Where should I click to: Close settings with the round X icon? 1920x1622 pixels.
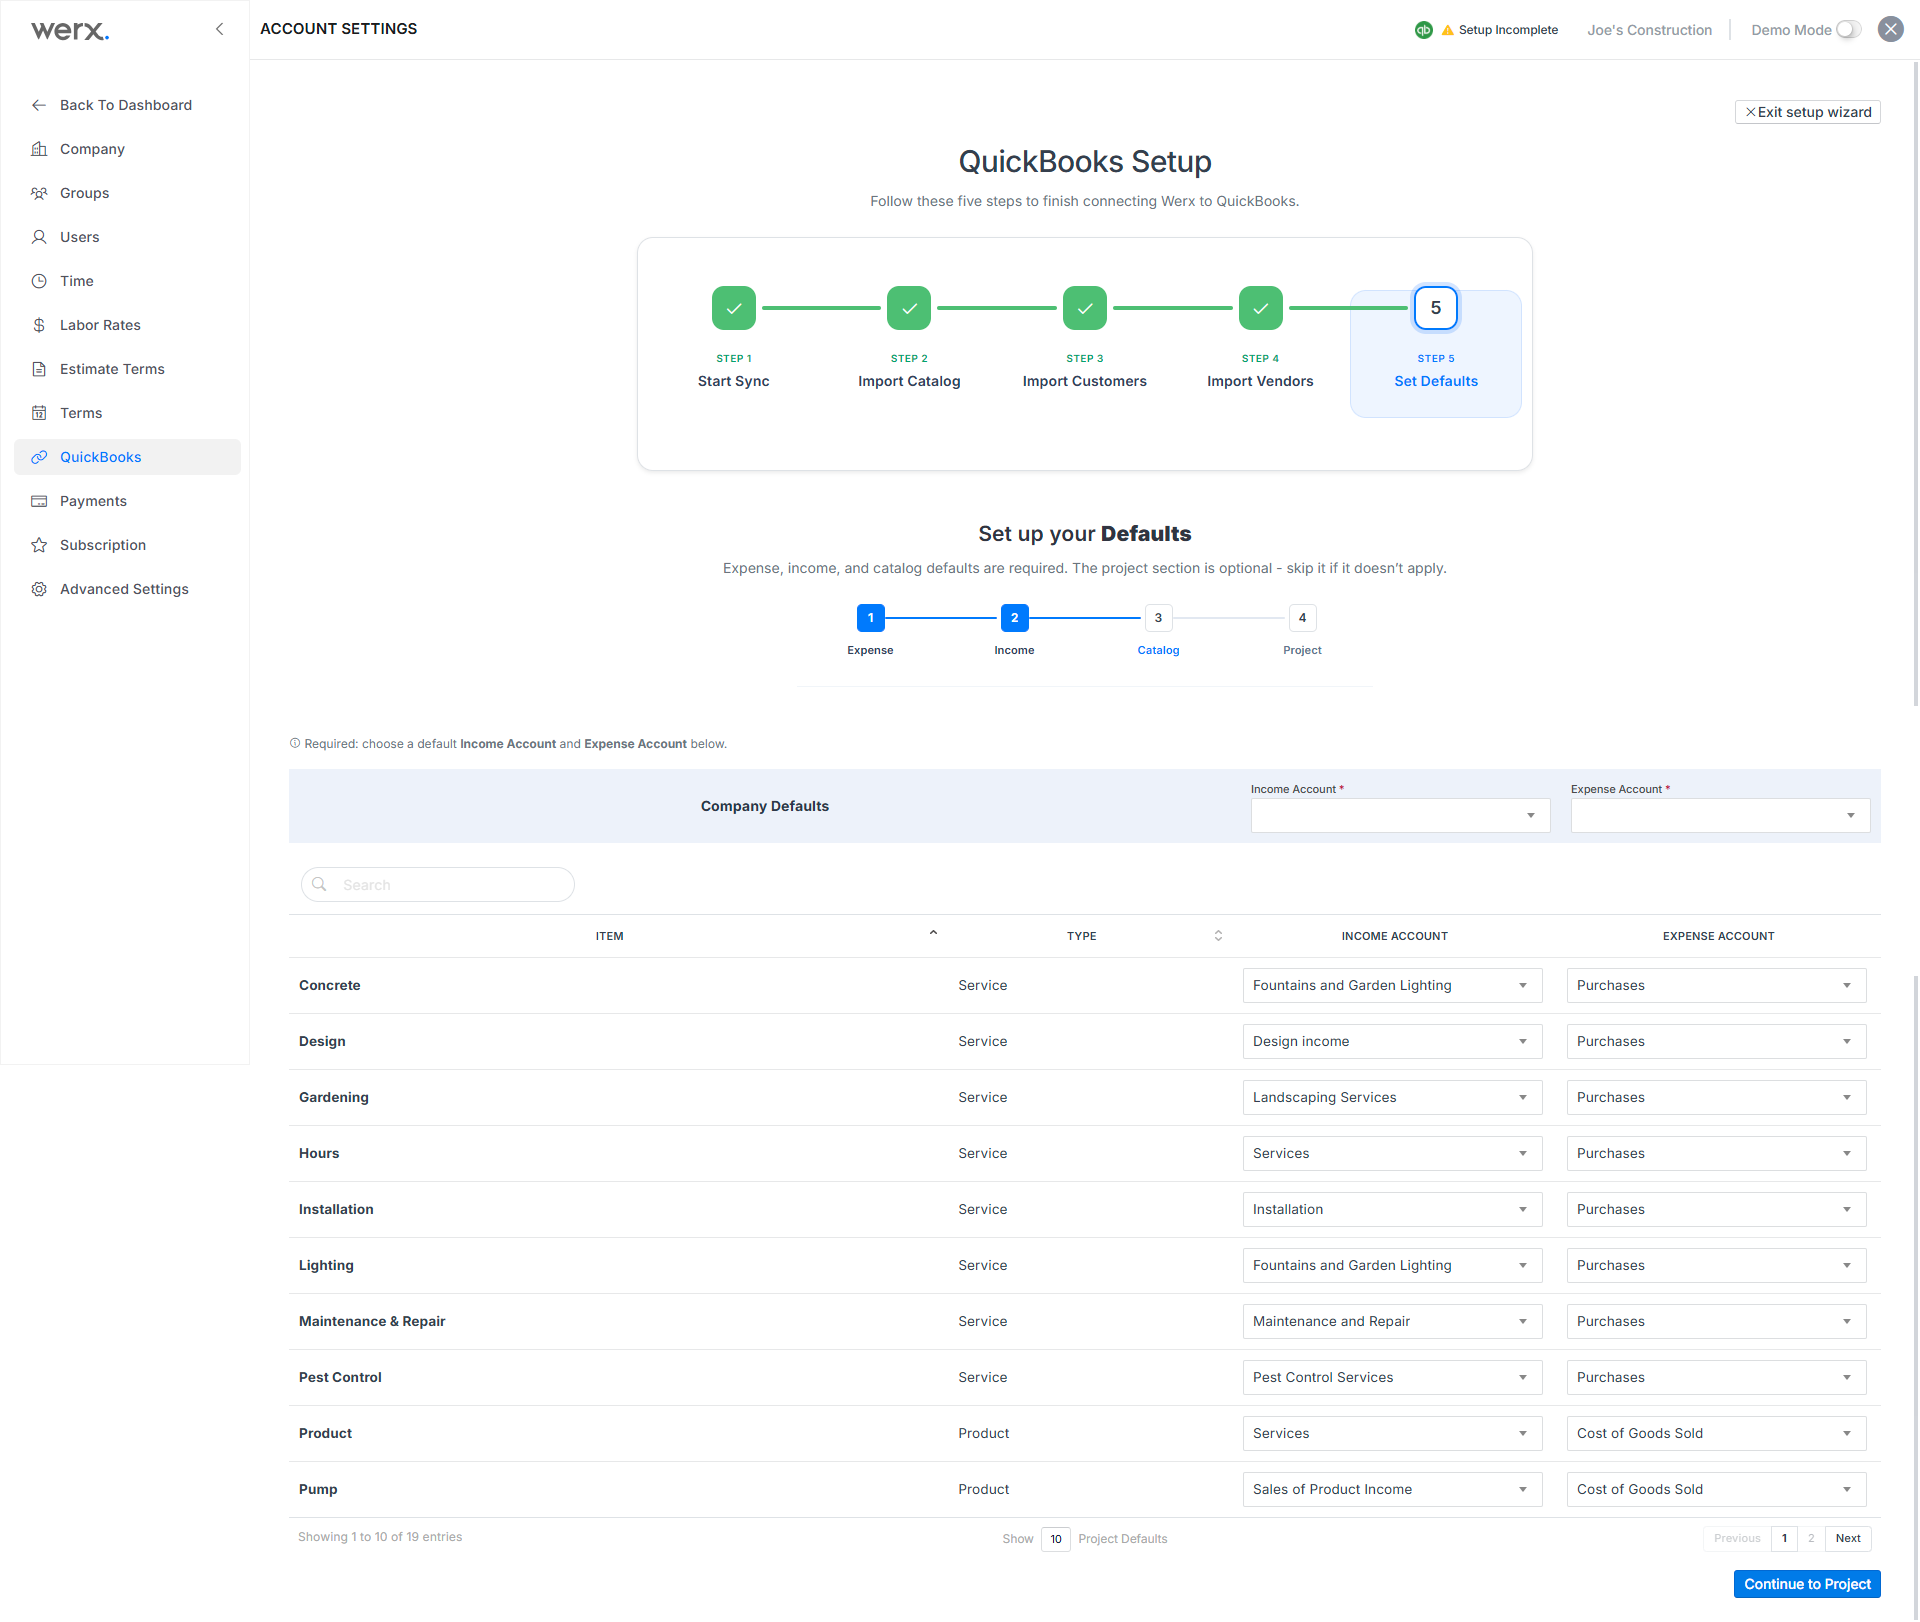tap(1891, 29)
